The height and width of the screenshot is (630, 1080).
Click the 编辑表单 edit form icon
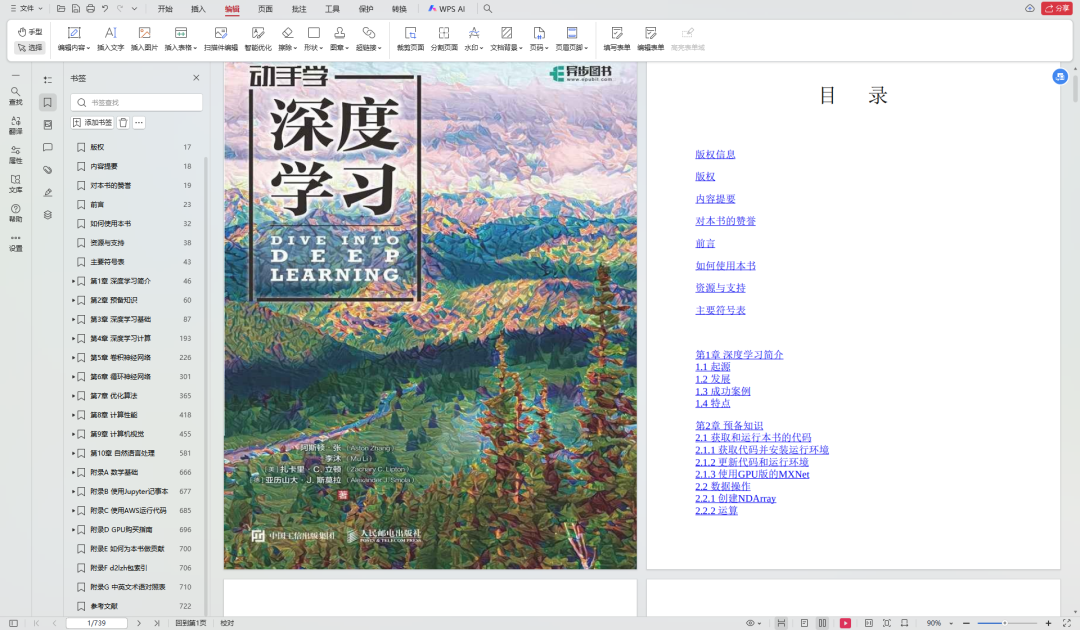click(650, 39)
